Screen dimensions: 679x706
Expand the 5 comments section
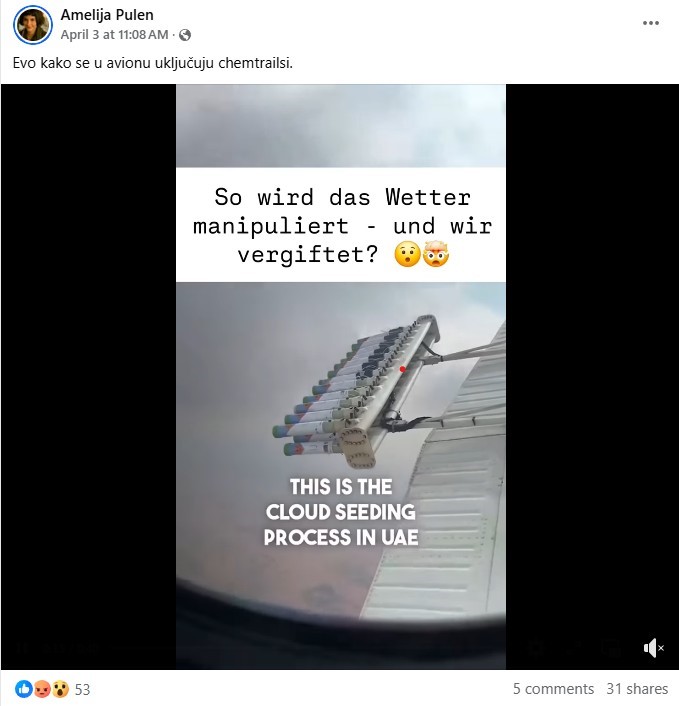[x=553, y=689]
